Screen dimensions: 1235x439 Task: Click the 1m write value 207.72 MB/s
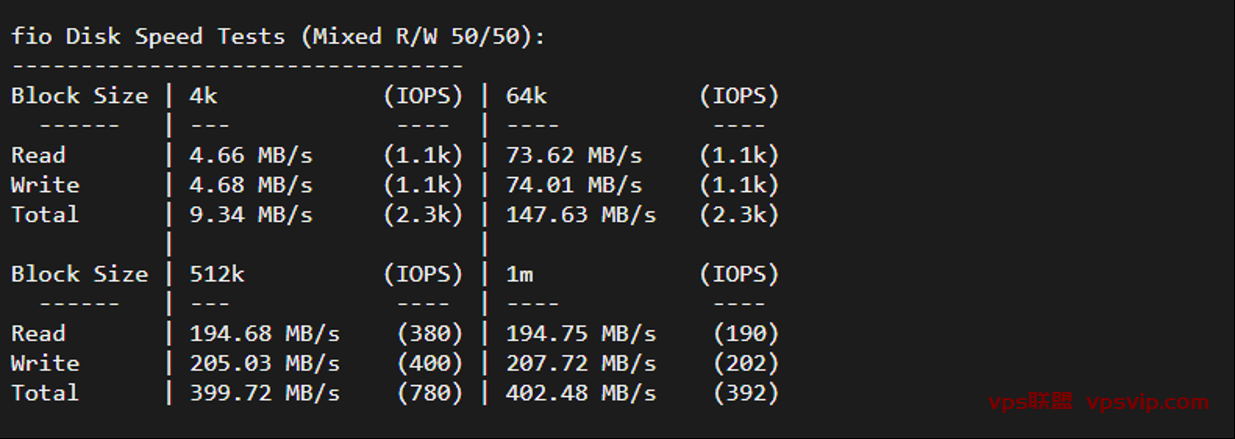[580, 363]
